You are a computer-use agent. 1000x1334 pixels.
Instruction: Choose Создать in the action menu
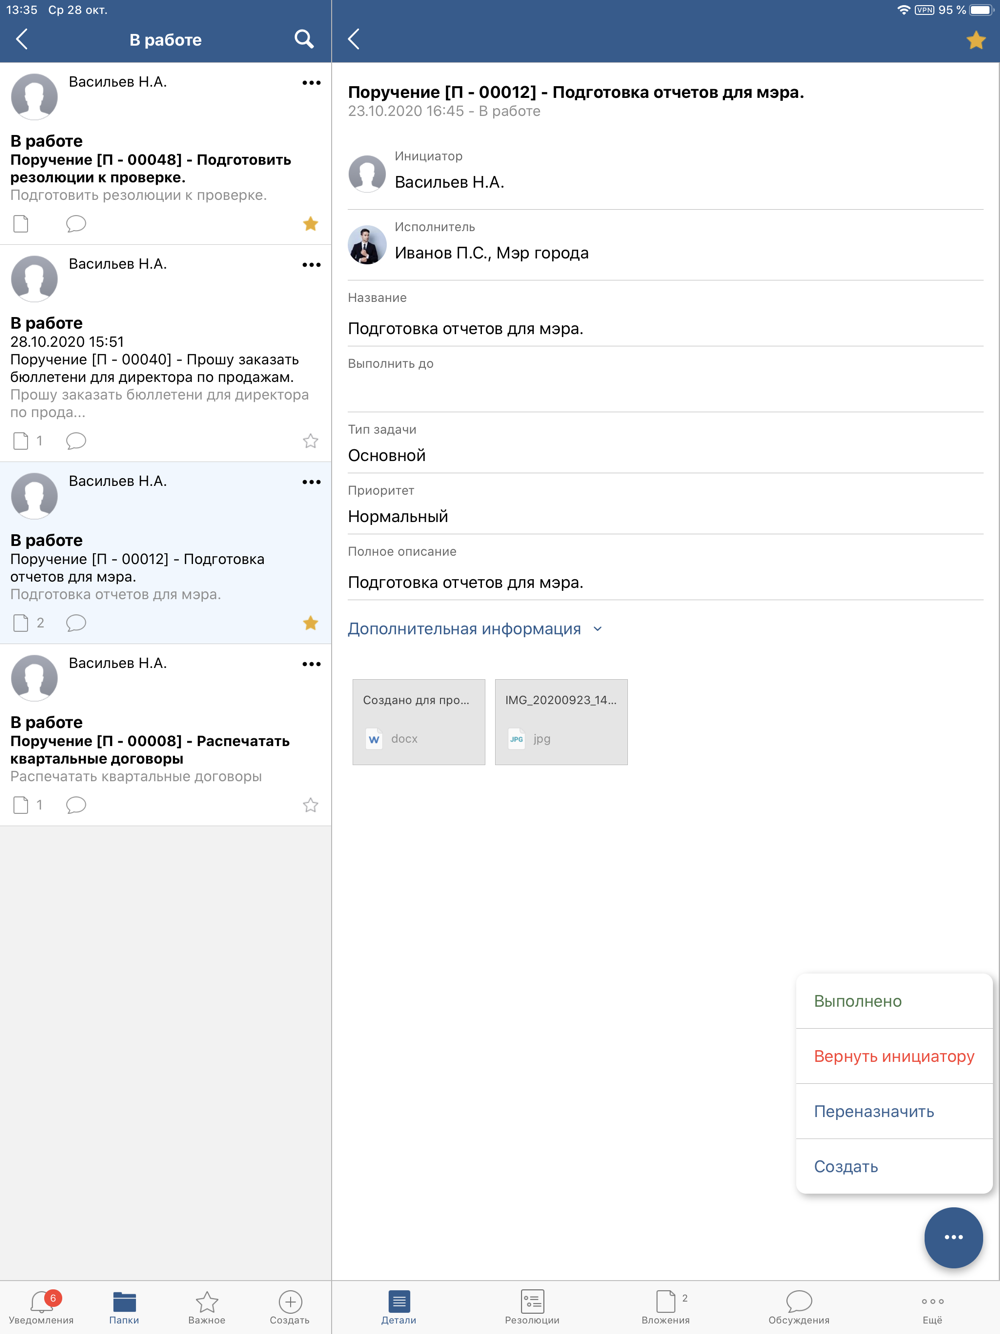(x=894, y=1166)
